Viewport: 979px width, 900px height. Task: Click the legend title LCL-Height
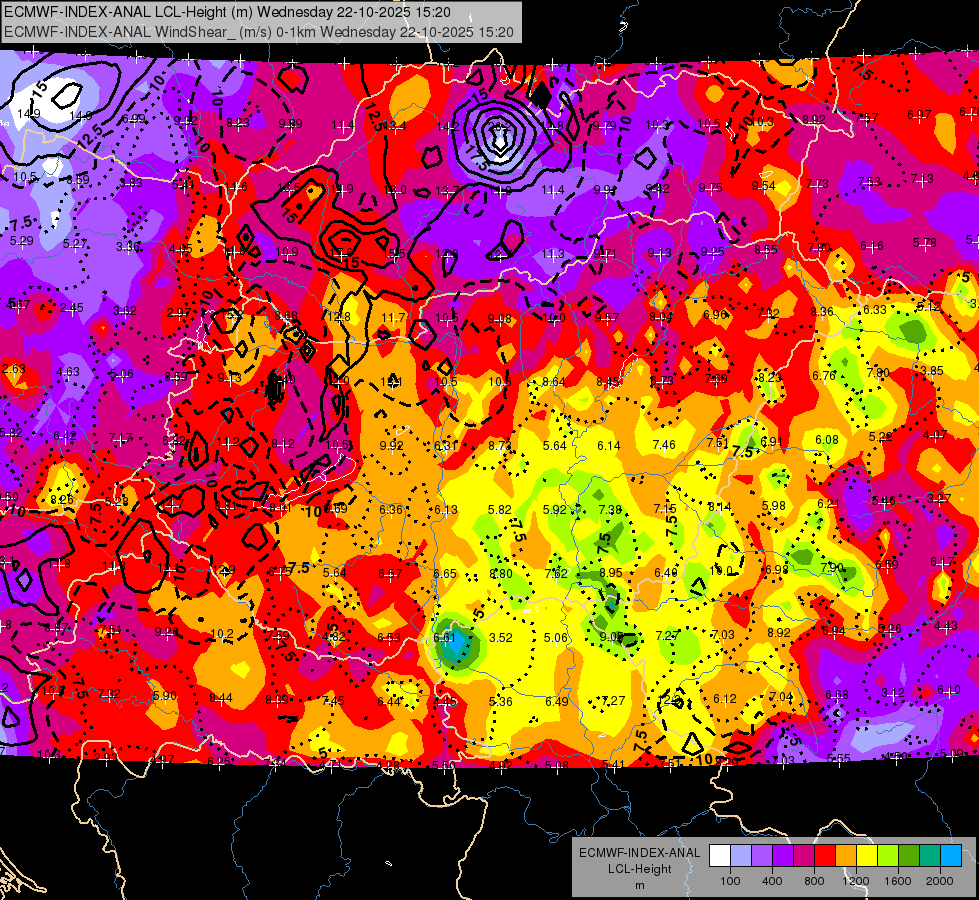coord(639,869)
